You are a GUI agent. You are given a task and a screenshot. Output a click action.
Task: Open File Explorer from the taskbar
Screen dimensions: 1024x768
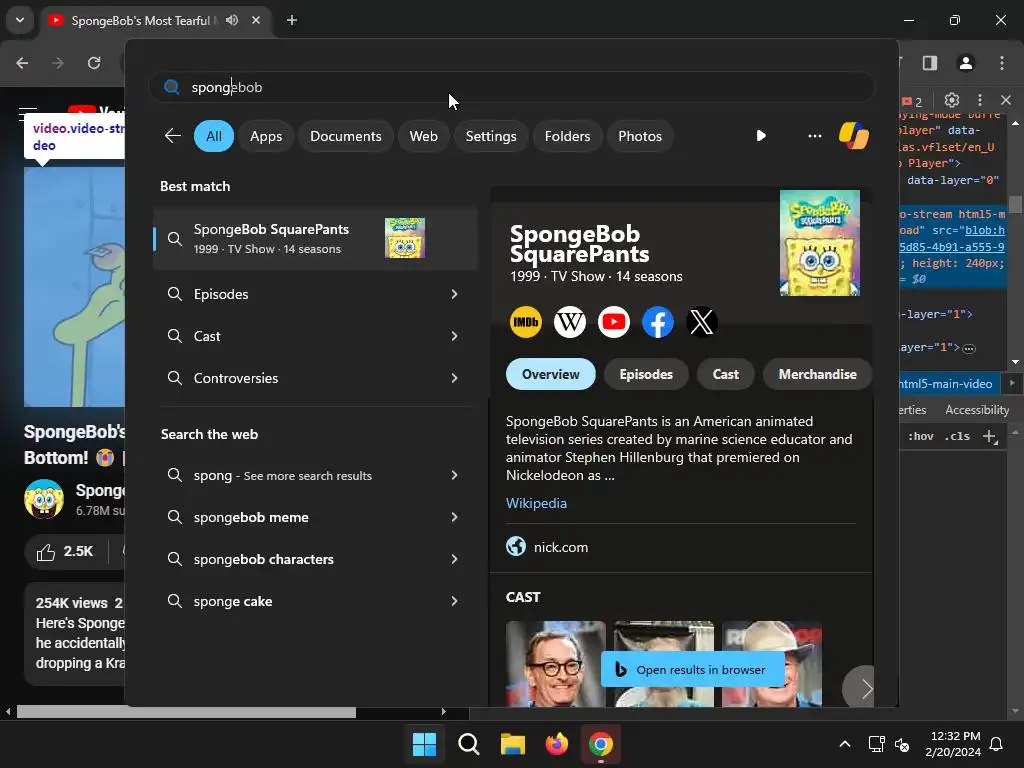click(x=513, y=744)
